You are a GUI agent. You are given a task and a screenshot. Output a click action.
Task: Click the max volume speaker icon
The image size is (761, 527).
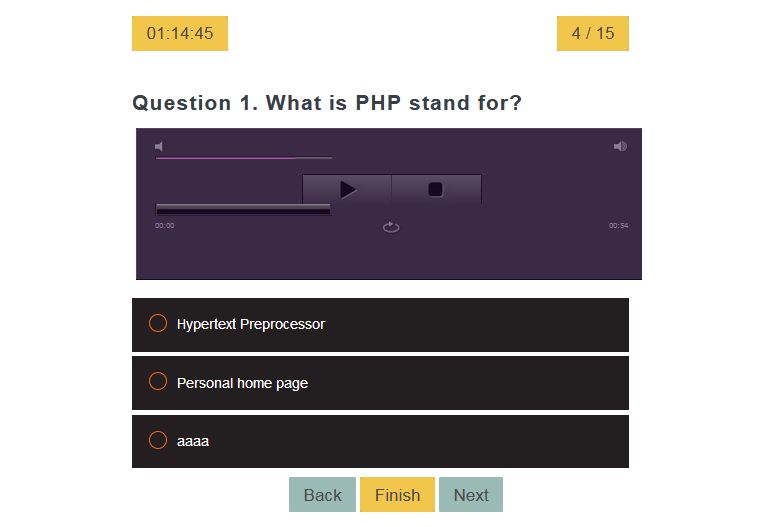pyautogui.click(x=620, y=147)
